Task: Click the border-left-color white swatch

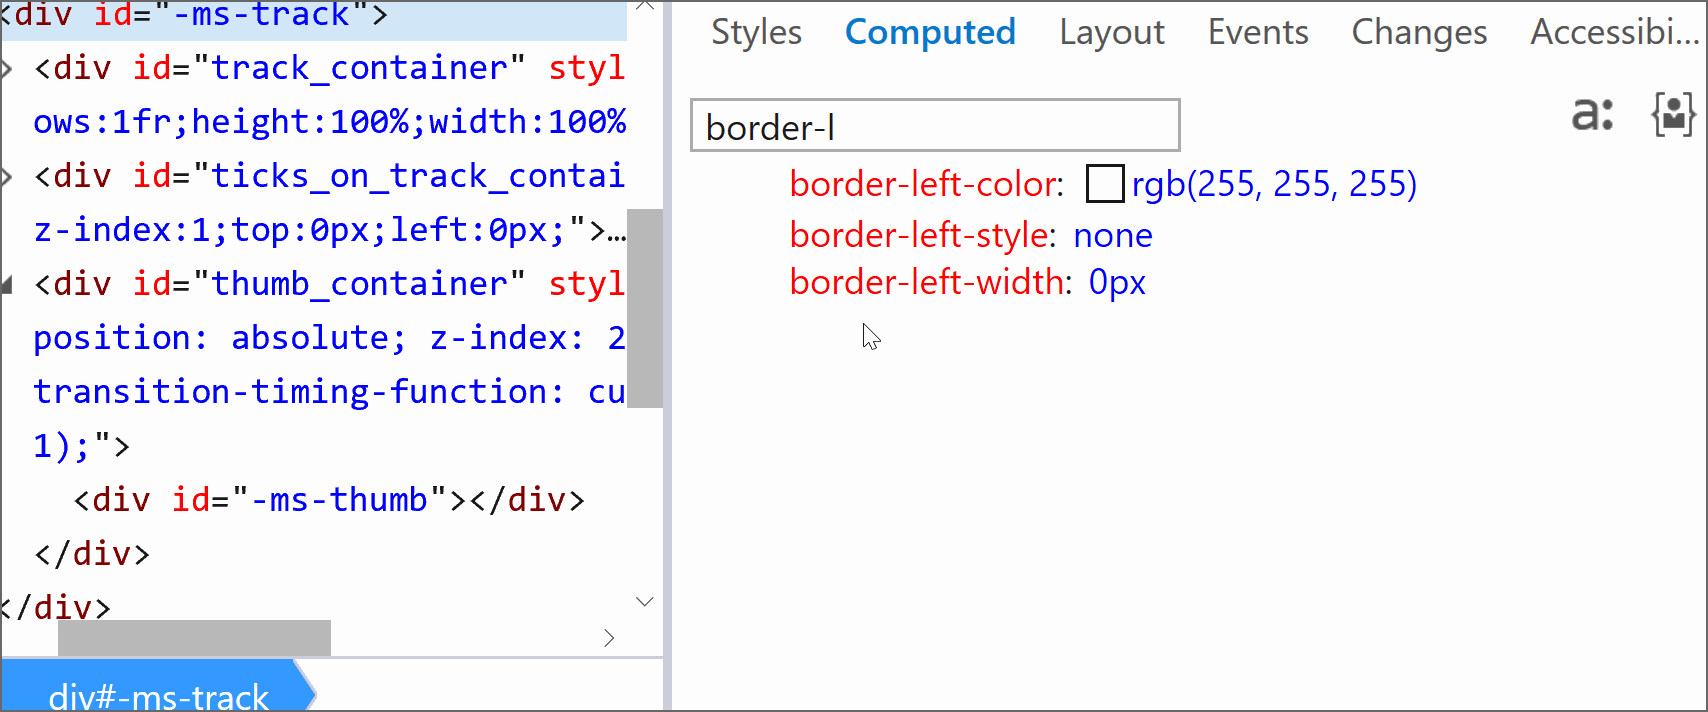Action: (1104, 184)
